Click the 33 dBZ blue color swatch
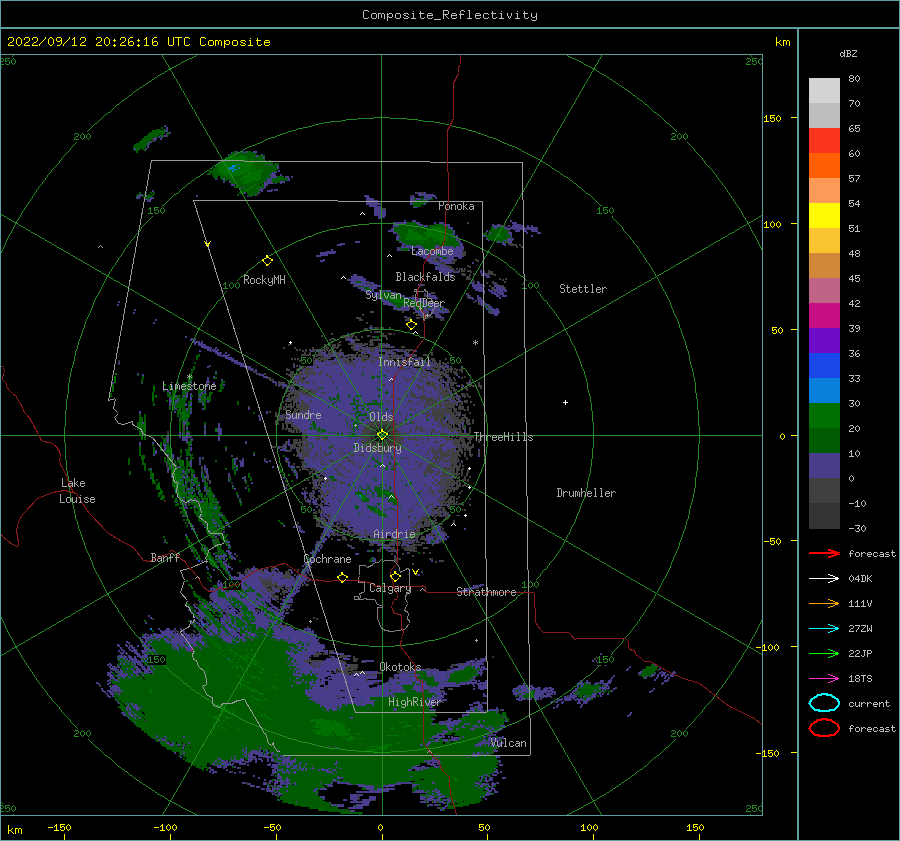Viewport: 900px width, 841px height. [x=824, y=390]
